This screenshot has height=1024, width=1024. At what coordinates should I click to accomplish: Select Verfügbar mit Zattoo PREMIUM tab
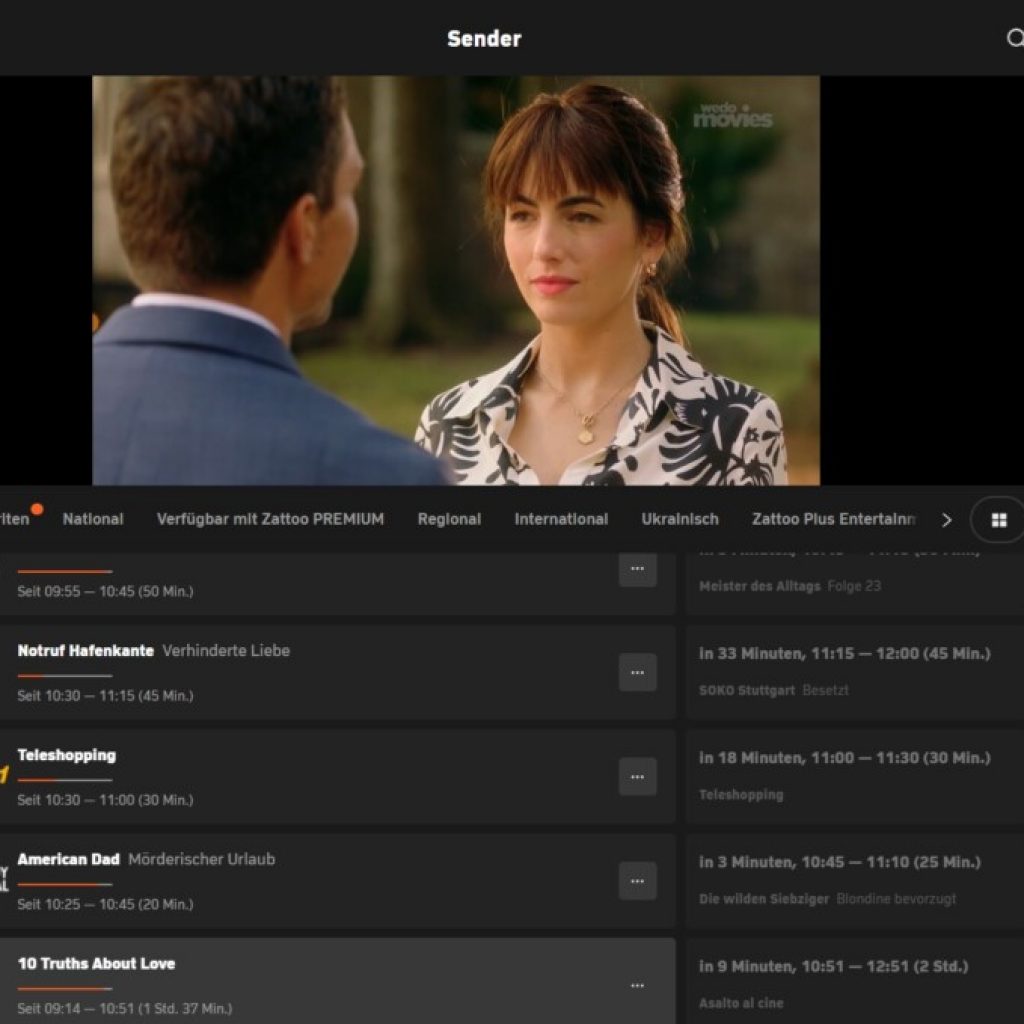click(270, 519)
